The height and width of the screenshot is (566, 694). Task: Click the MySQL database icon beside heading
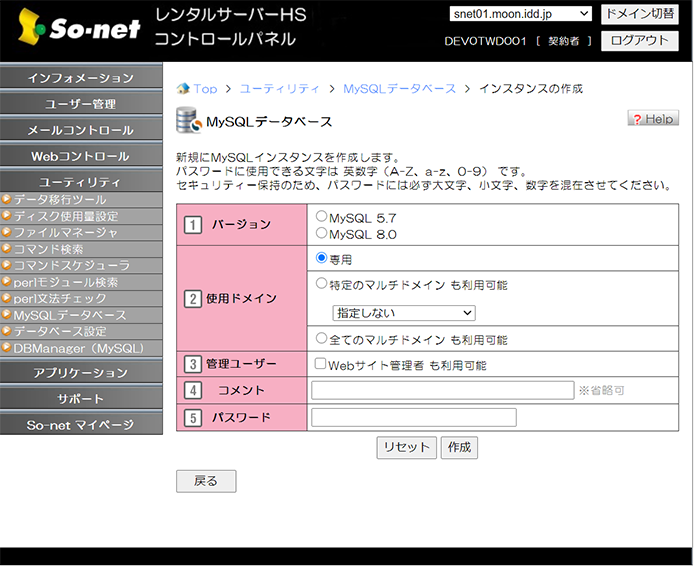(187, 121)
